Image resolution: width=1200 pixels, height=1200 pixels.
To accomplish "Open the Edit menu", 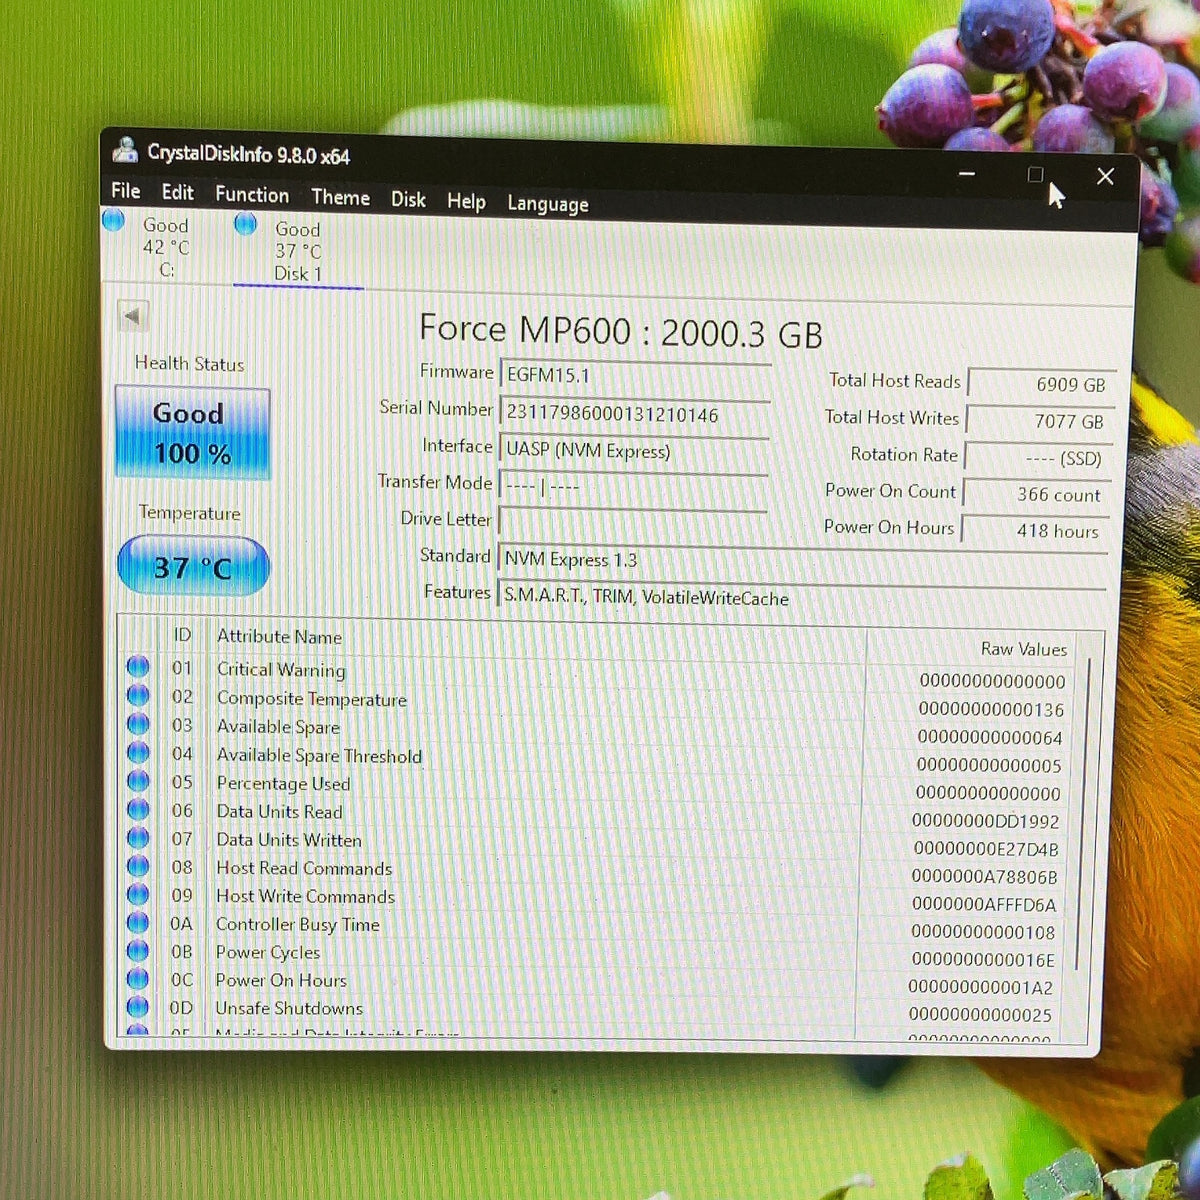I will click(x=178, y=192).
